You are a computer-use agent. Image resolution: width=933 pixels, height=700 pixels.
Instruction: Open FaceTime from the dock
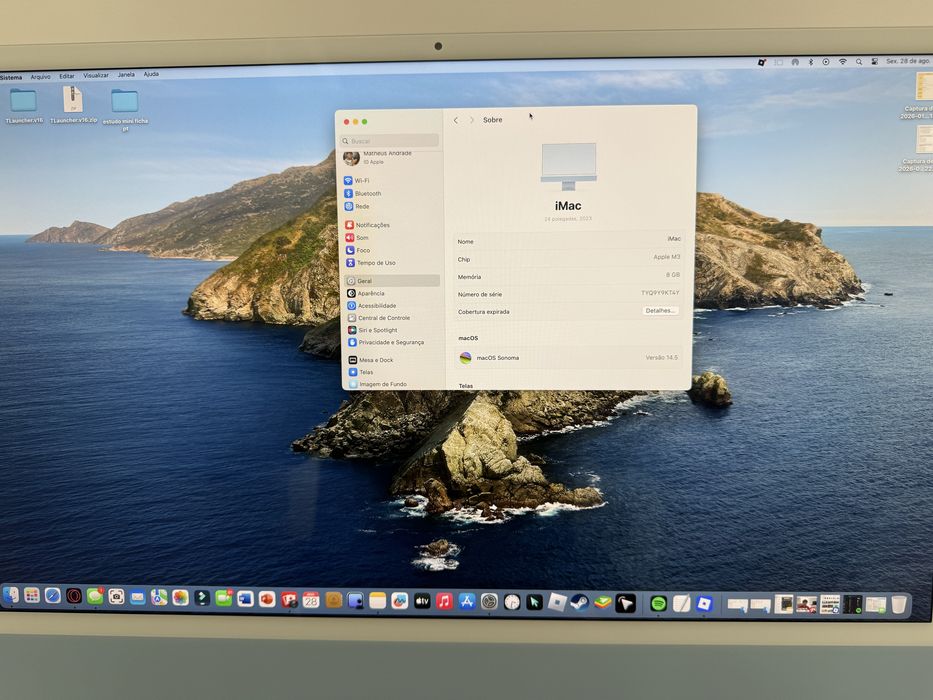[x=224, y=598]
